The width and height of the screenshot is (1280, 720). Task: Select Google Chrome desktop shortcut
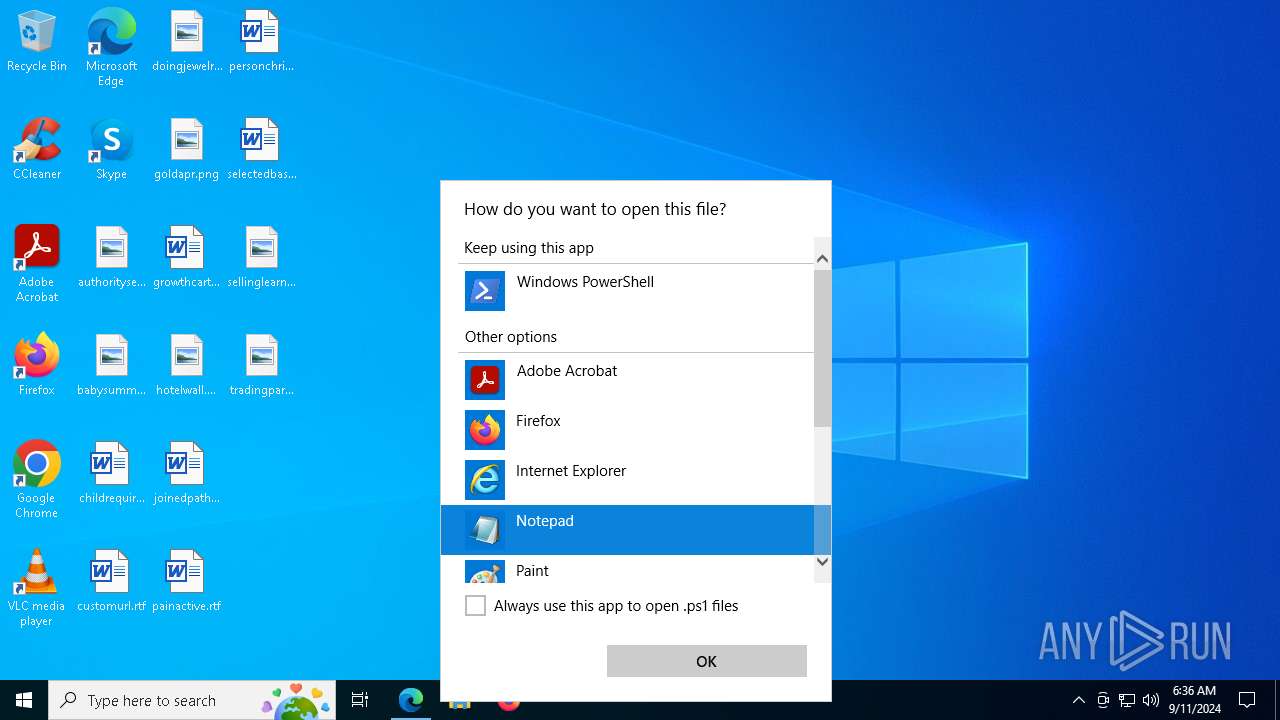tap(37, 479)
